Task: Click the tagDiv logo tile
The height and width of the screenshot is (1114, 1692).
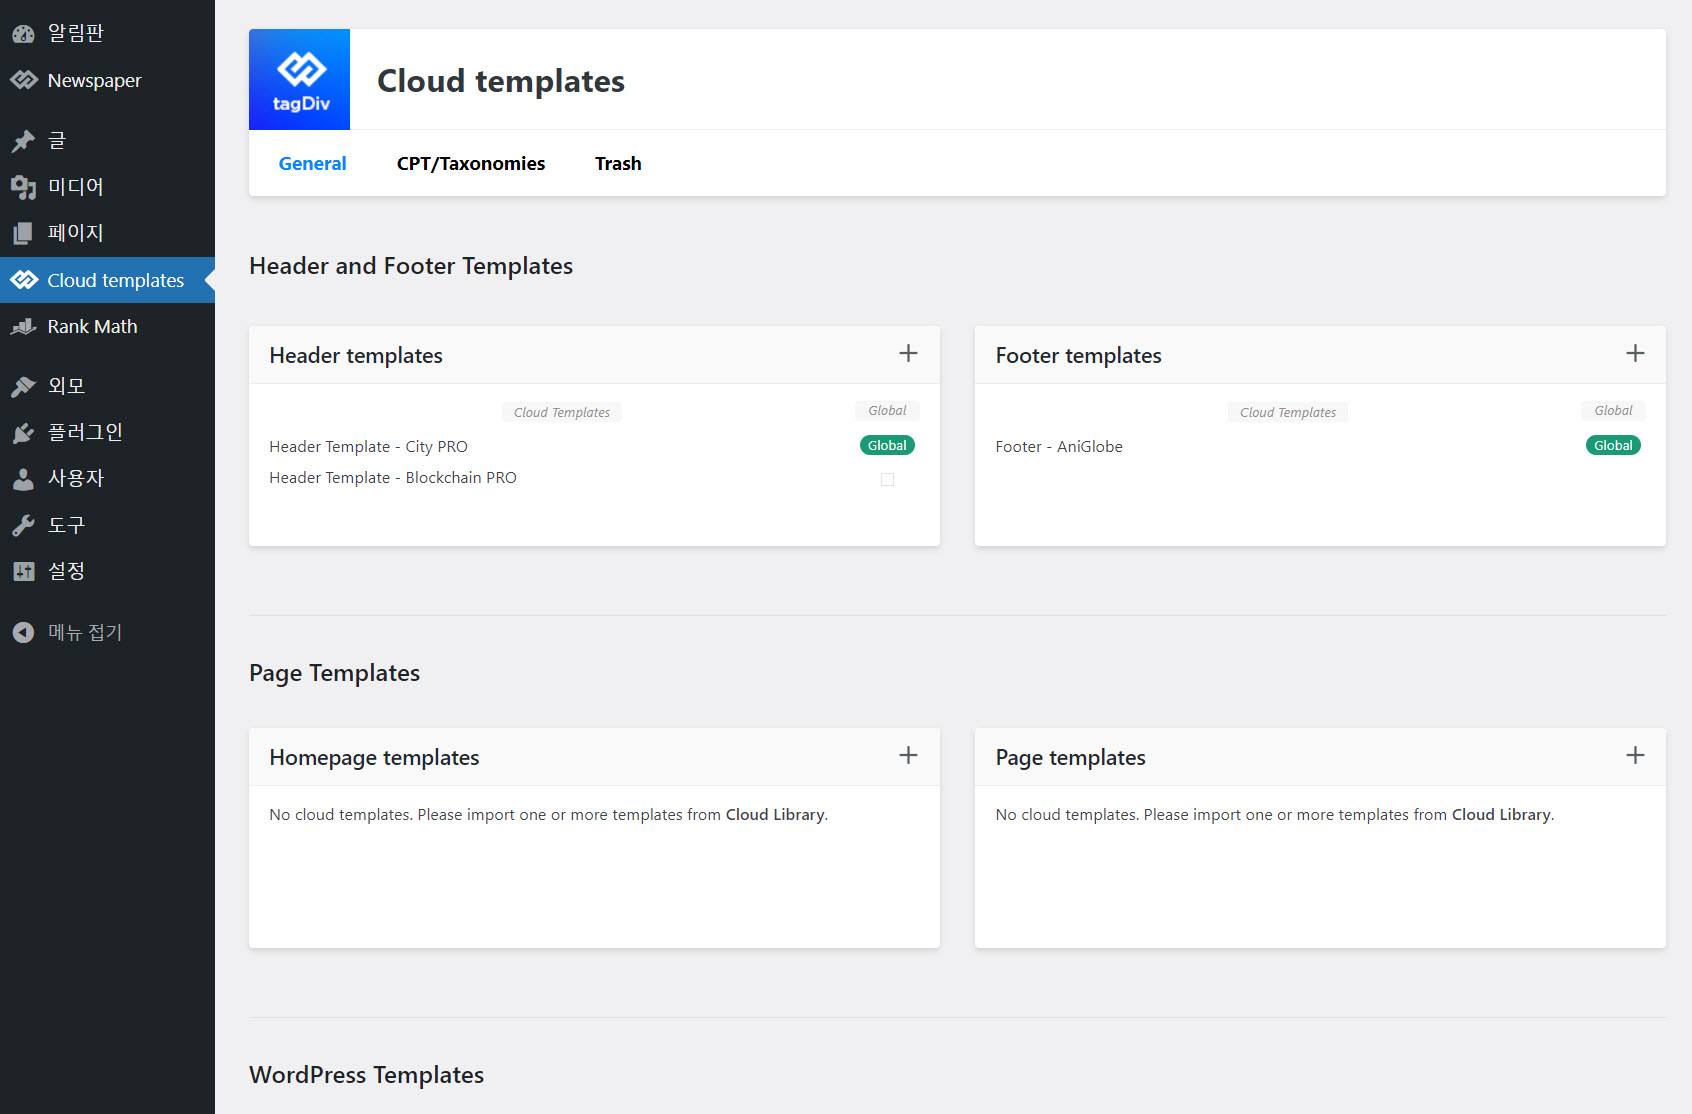Action: point(300,79)
